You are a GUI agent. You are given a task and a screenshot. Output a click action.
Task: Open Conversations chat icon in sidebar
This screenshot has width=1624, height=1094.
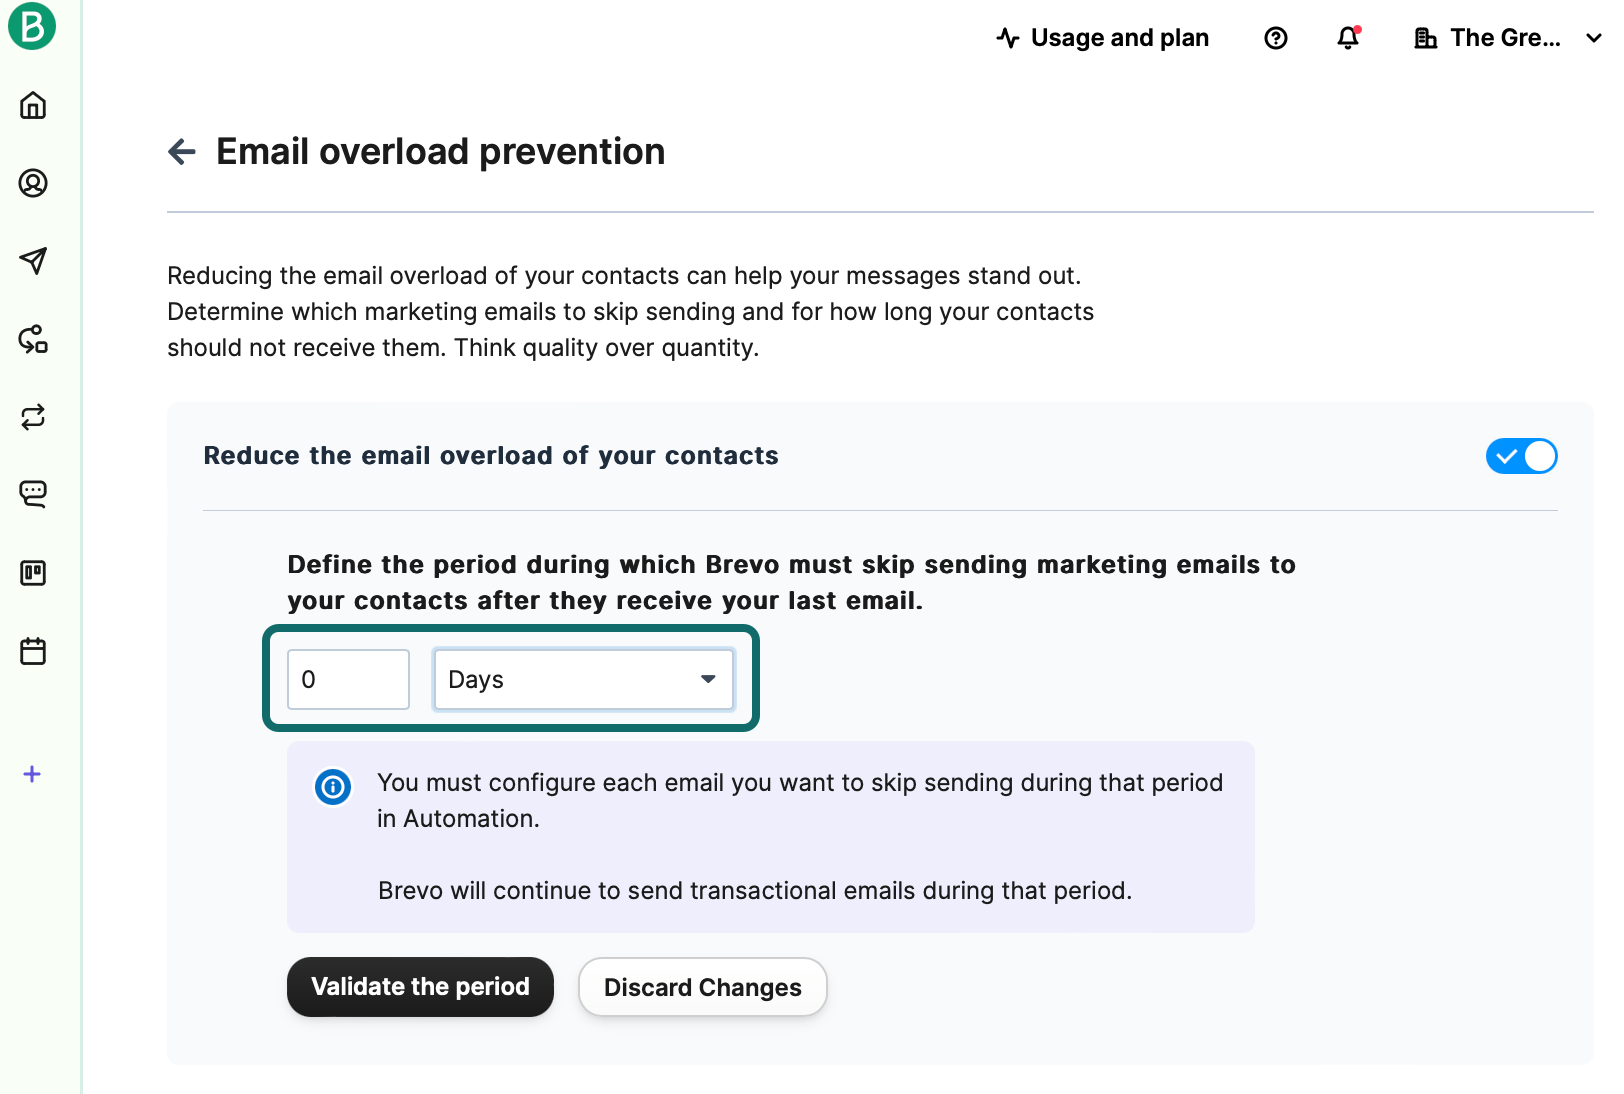[x=33, y=494]
